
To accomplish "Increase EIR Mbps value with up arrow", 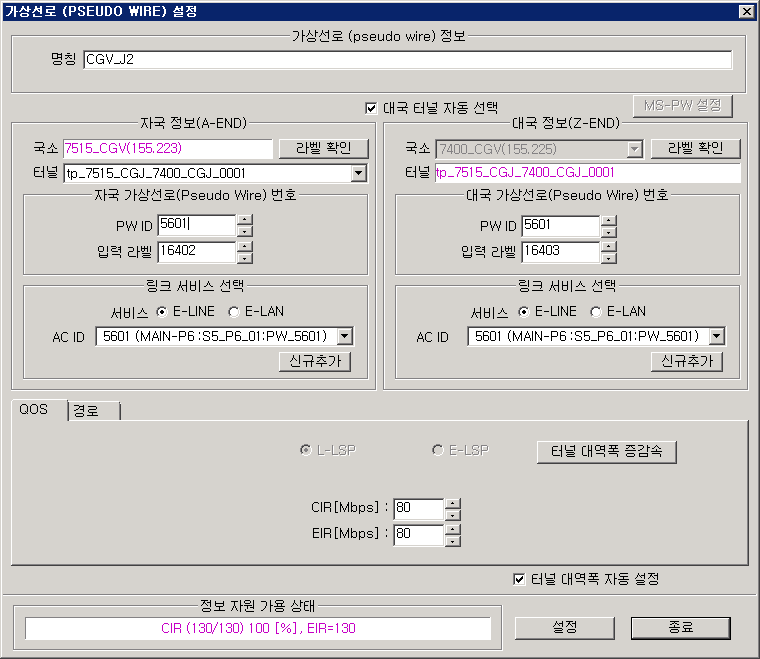I will (x=452, y=529).
